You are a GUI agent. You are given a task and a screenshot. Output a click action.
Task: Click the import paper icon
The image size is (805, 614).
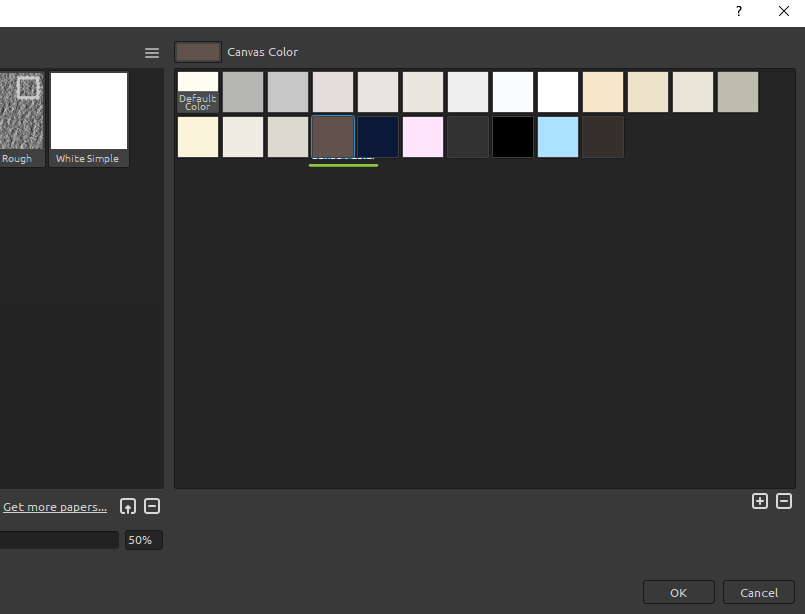pyautogui.click(x=128, y=506)
